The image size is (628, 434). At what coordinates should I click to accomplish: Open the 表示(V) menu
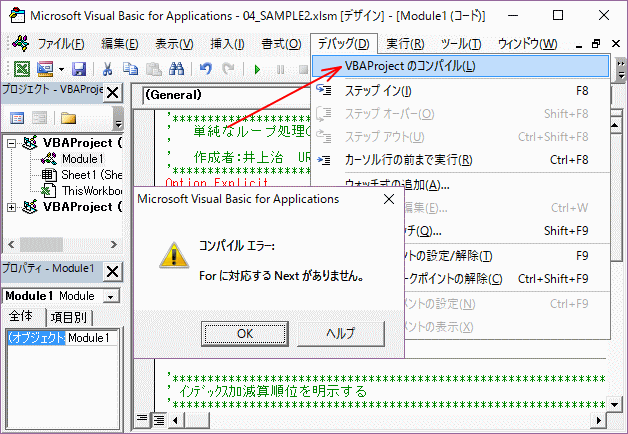[174, 44]
